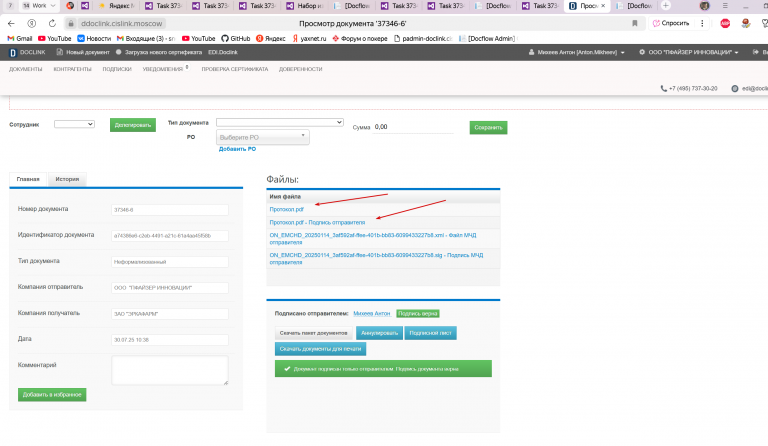Open the Новости bookmark

94,39
